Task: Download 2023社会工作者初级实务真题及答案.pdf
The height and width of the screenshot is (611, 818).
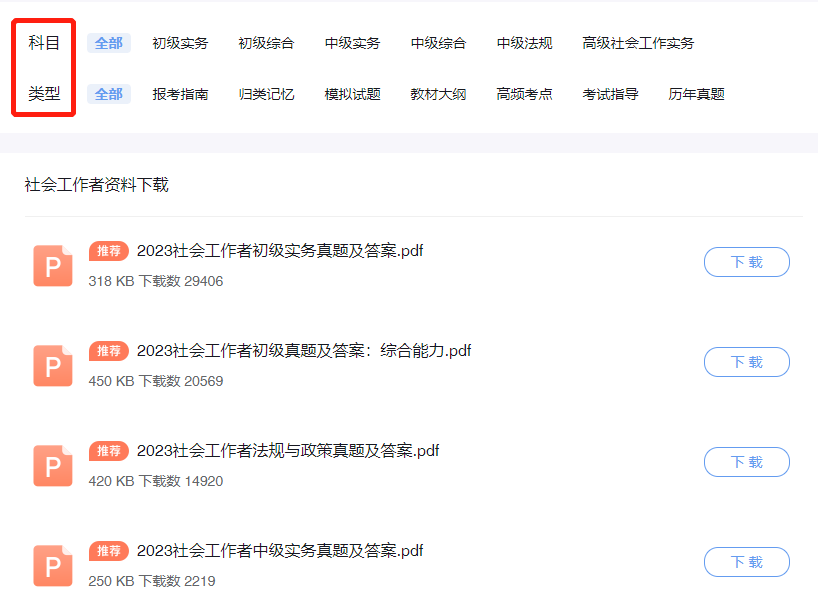Action: pos(746,262)
